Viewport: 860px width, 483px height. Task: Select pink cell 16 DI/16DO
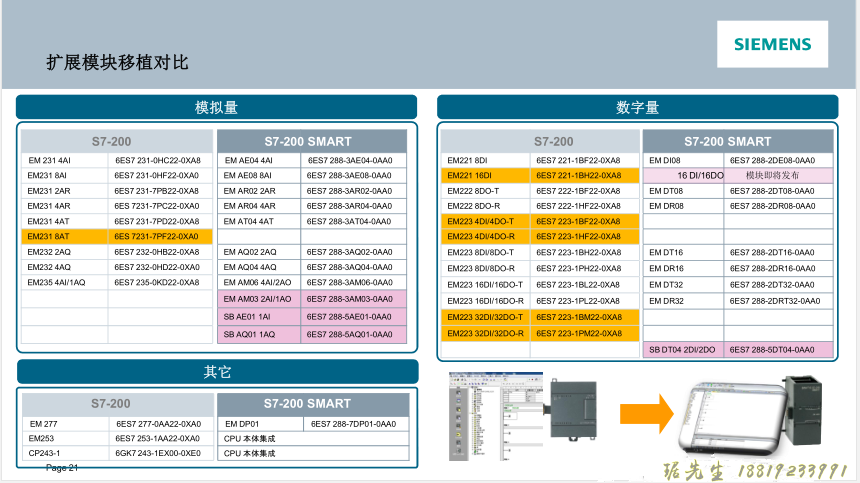(683, 175)
